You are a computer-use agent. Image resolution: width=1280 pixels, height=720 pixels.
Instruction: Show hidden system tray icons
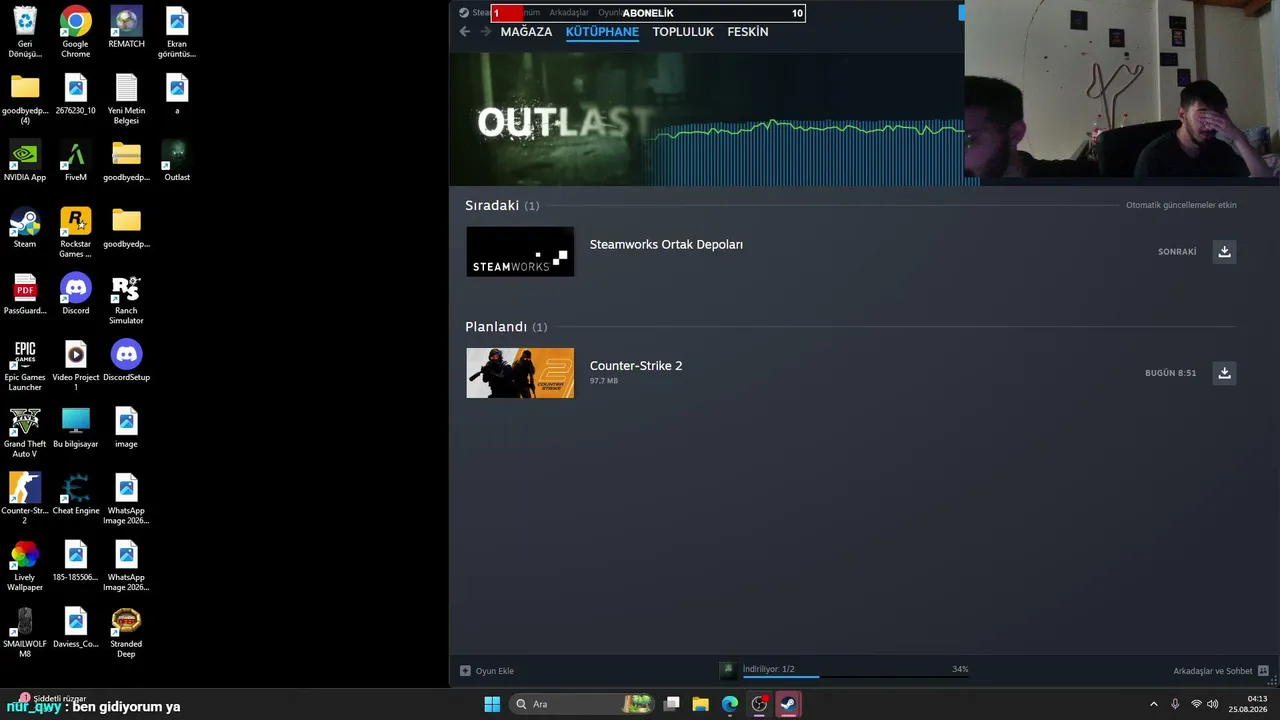(x=1153, y=704)
